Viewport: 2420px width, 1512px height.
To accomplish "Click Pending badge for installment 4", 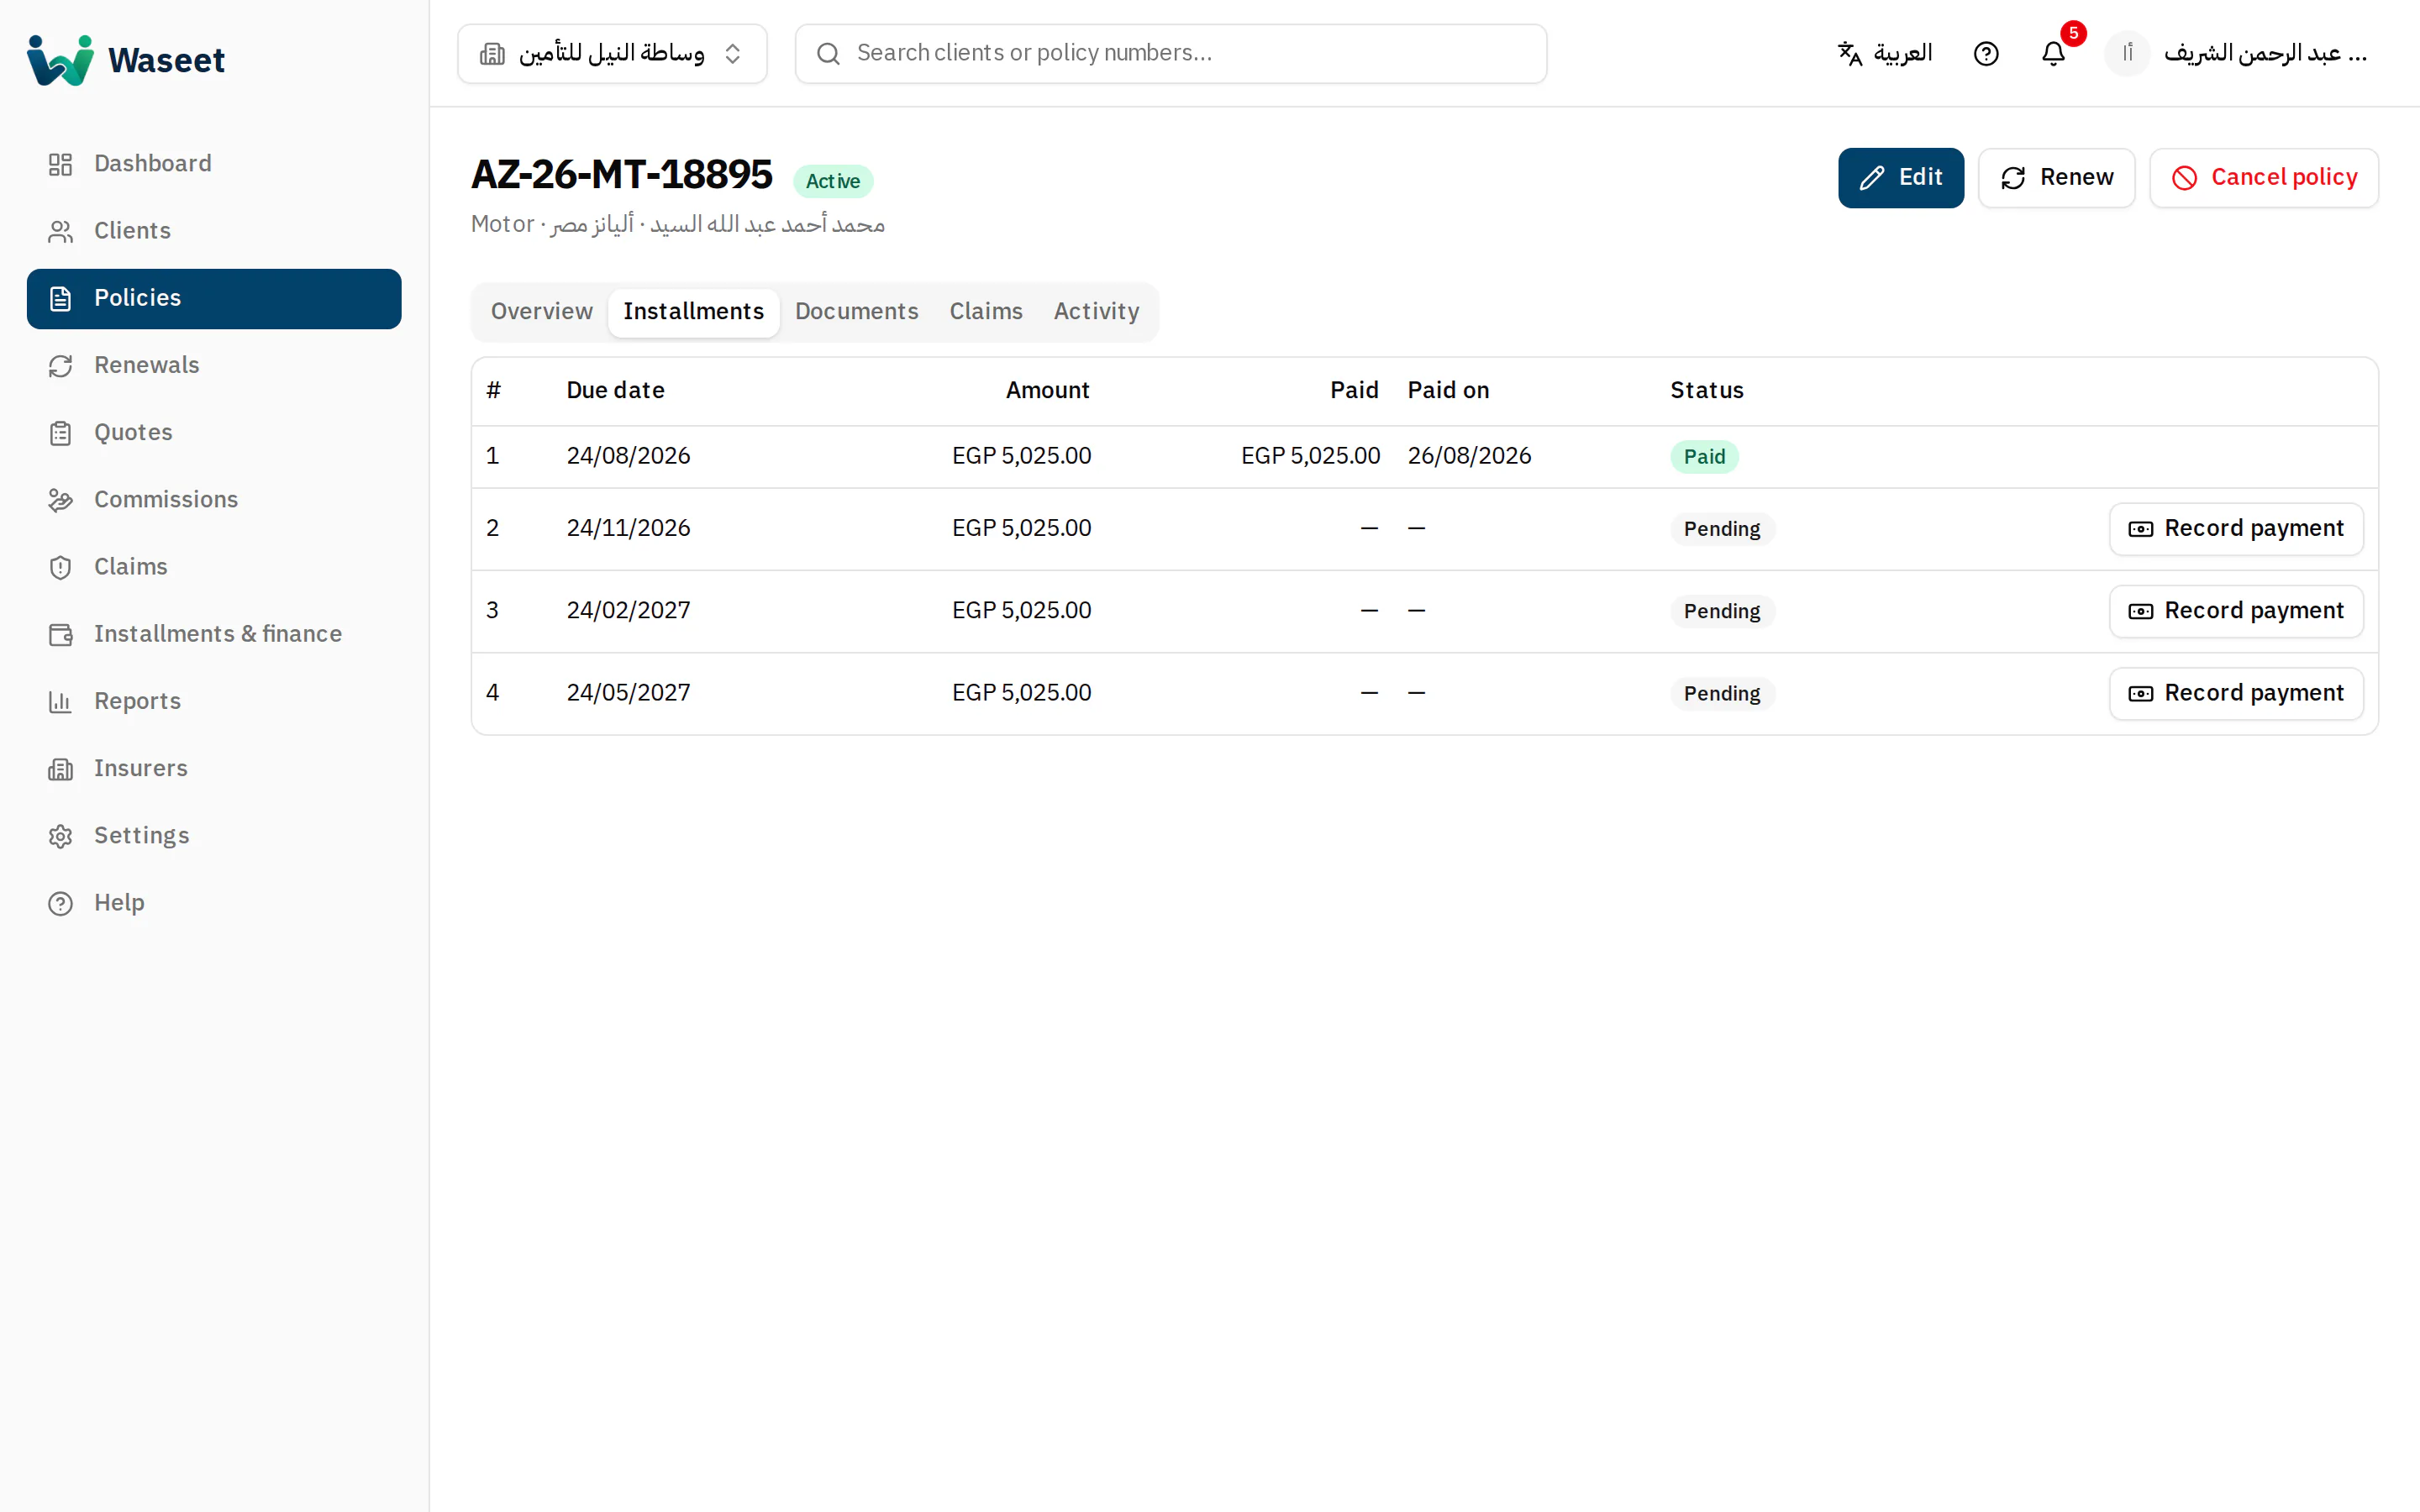I will tap(1722, 693).
